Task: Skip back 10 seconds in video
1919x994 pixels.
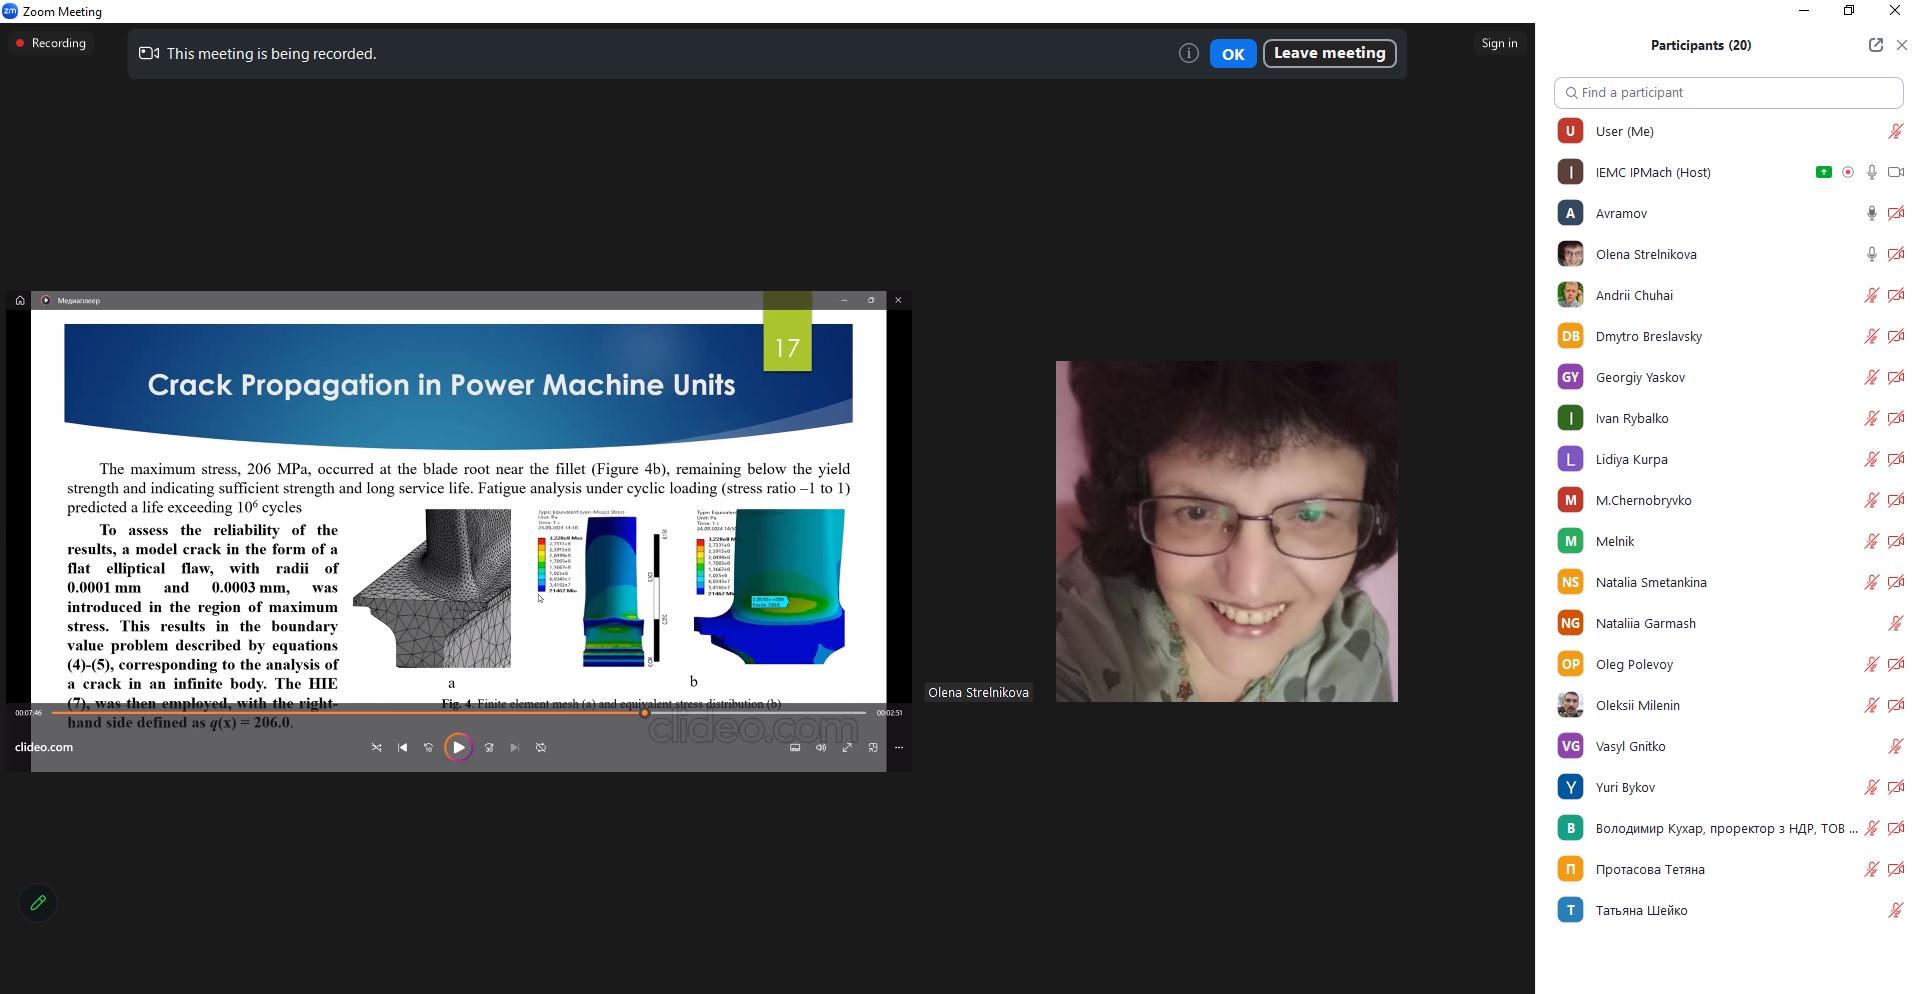Action: (x=428, y=747)
